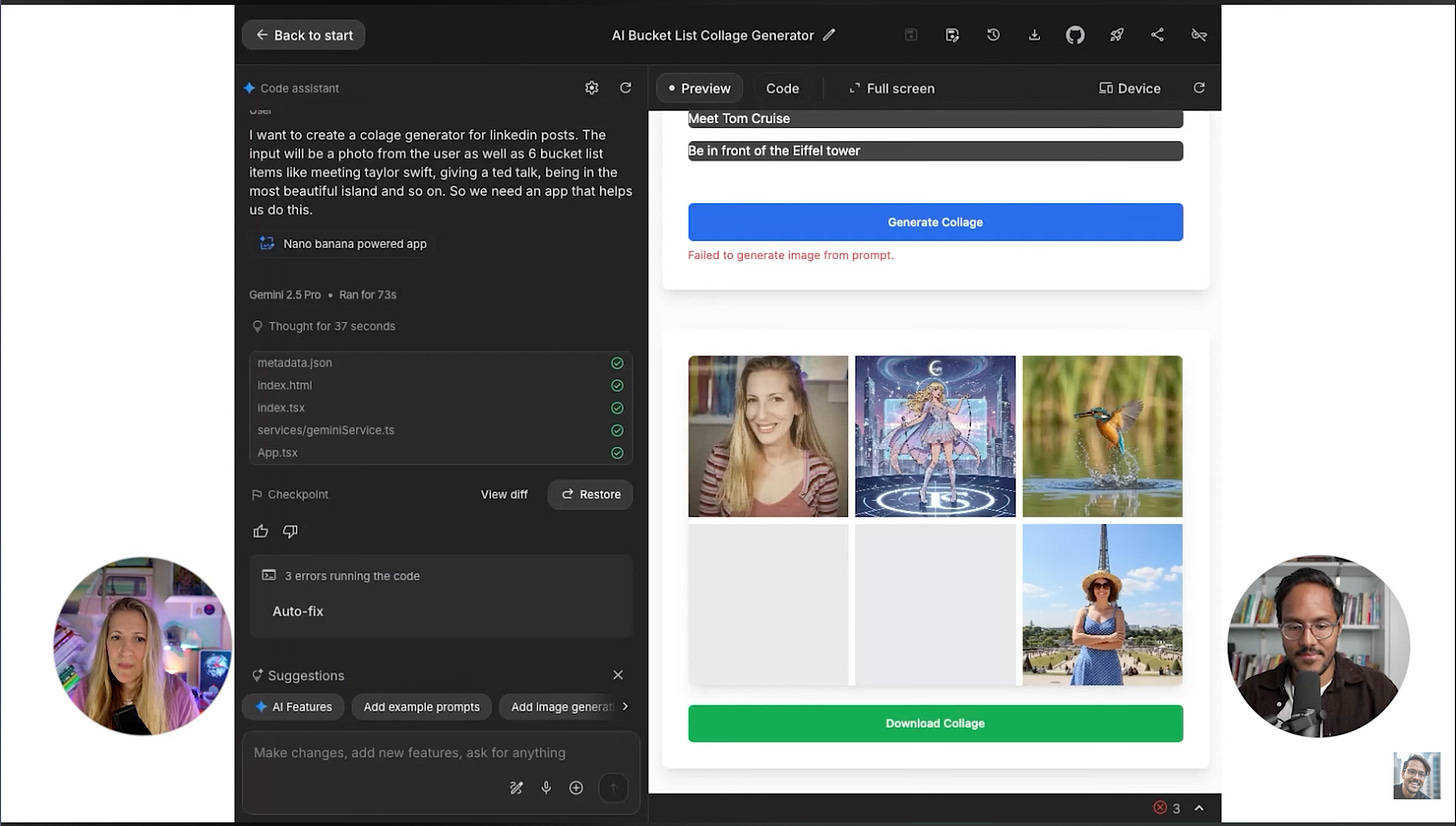Viewport: 1456px width, 826px height.
Task: Restore the checkpoint
Action: (x=590, y=494)
